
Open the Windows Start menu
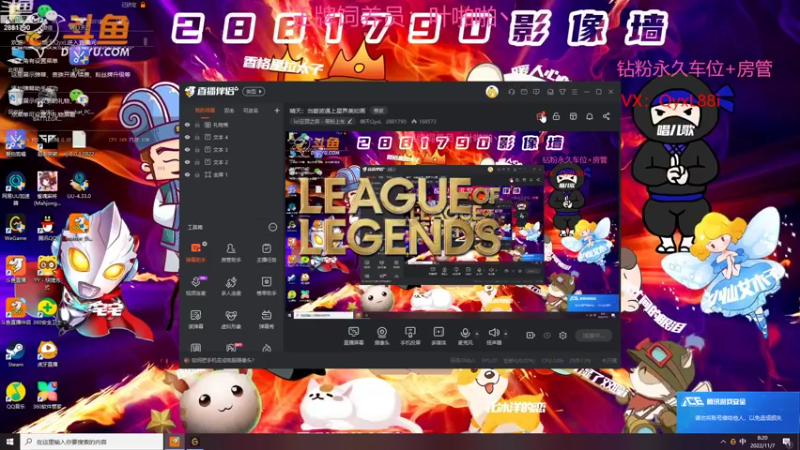[10, 442]
